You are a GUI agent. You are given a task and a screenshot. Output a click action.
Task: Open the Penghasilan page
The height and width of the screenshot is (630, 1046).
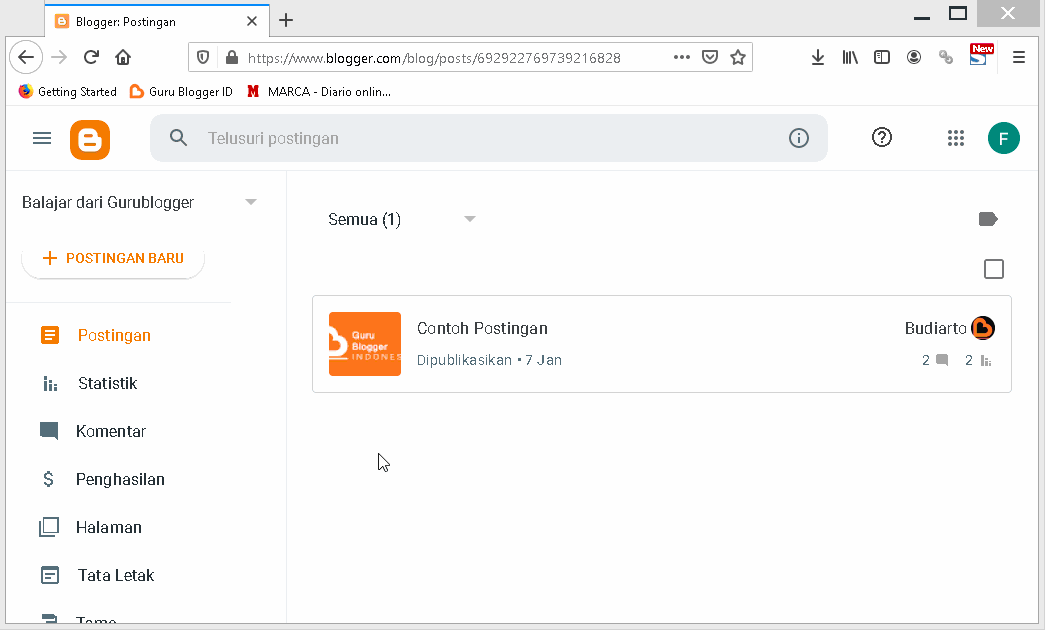point(119,479)
